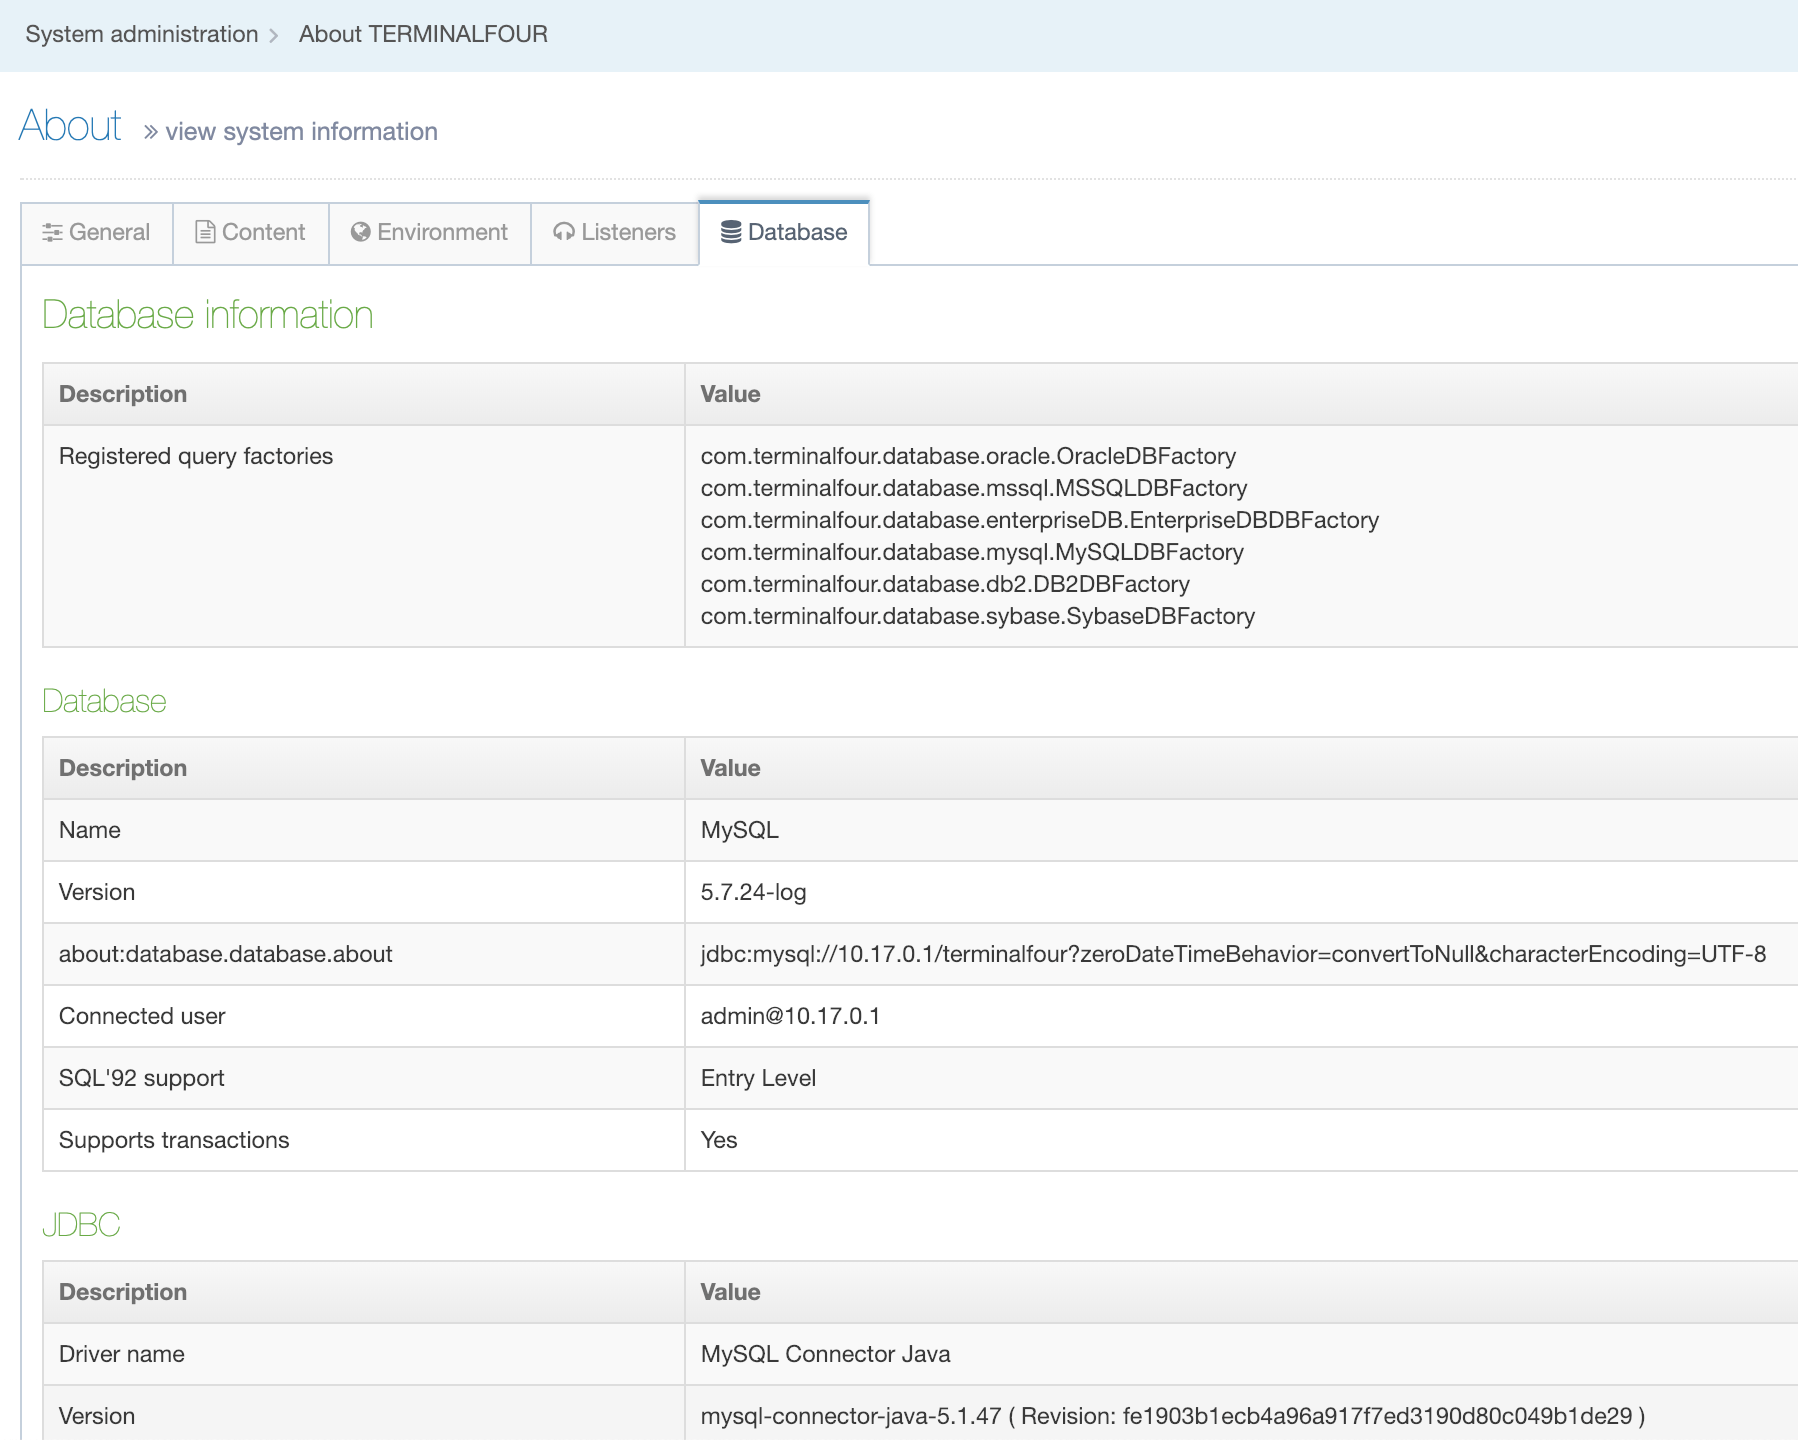Click About TERMINALFOUR in breadcrumb
Image resolution: width=1798 pixels, height=1440 pixels.
[x=423, y=34]
